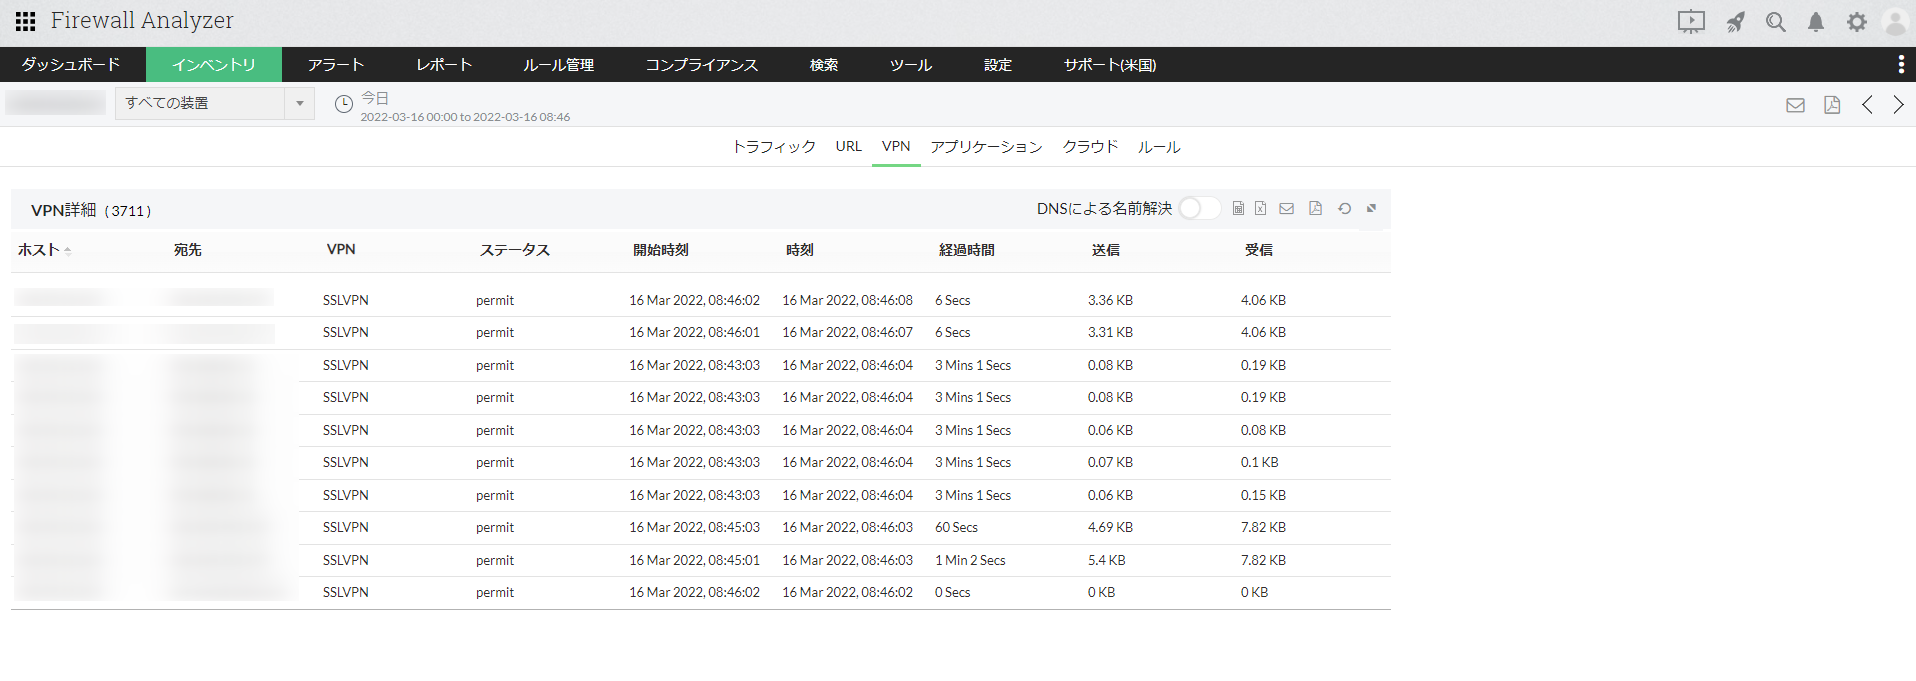Maximize the VPN詳細 widget panel

tap(1372, 208)
